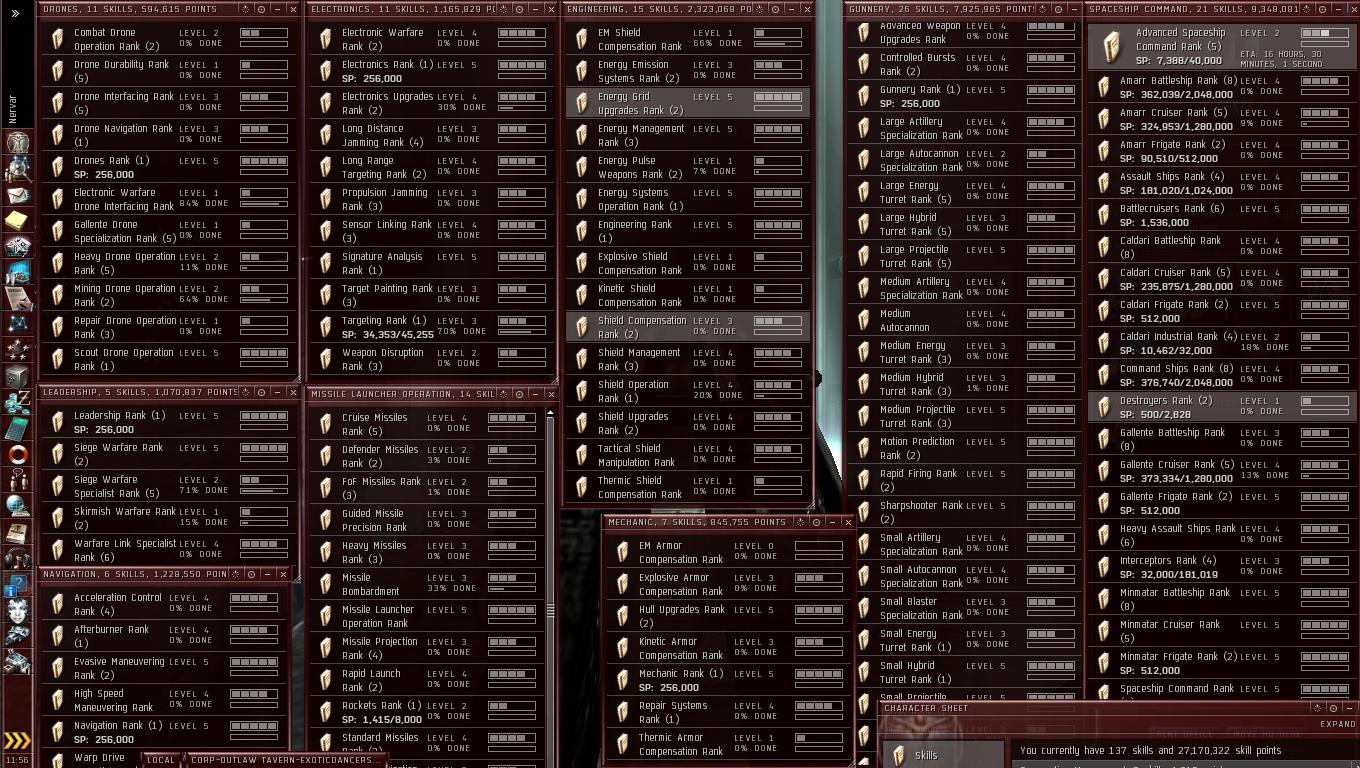Click the circular icon in Leadership window header
The image size is (1360, 768).
261,393
